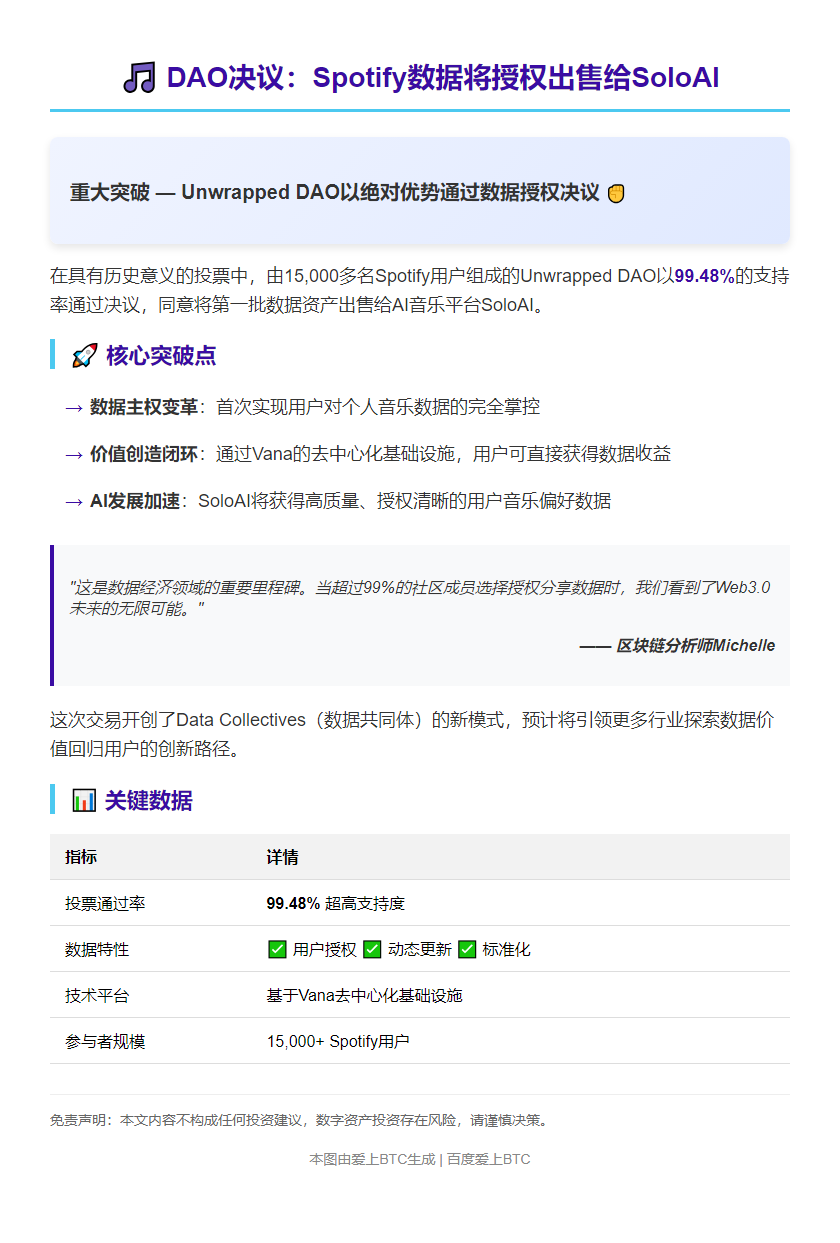Click the title text DAO决议：Spotify数据将授权出售给SoloAI
The height and width of the screenshot is (1243, 840).
443,78
